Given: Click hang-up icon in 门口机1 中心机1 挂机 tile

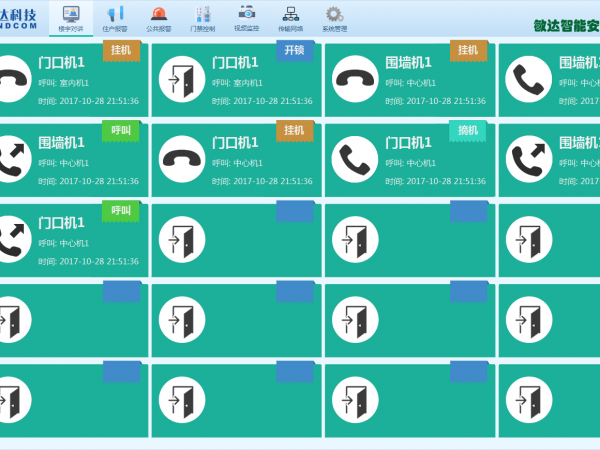Looking at the screenshot, I should pos(181,160).
